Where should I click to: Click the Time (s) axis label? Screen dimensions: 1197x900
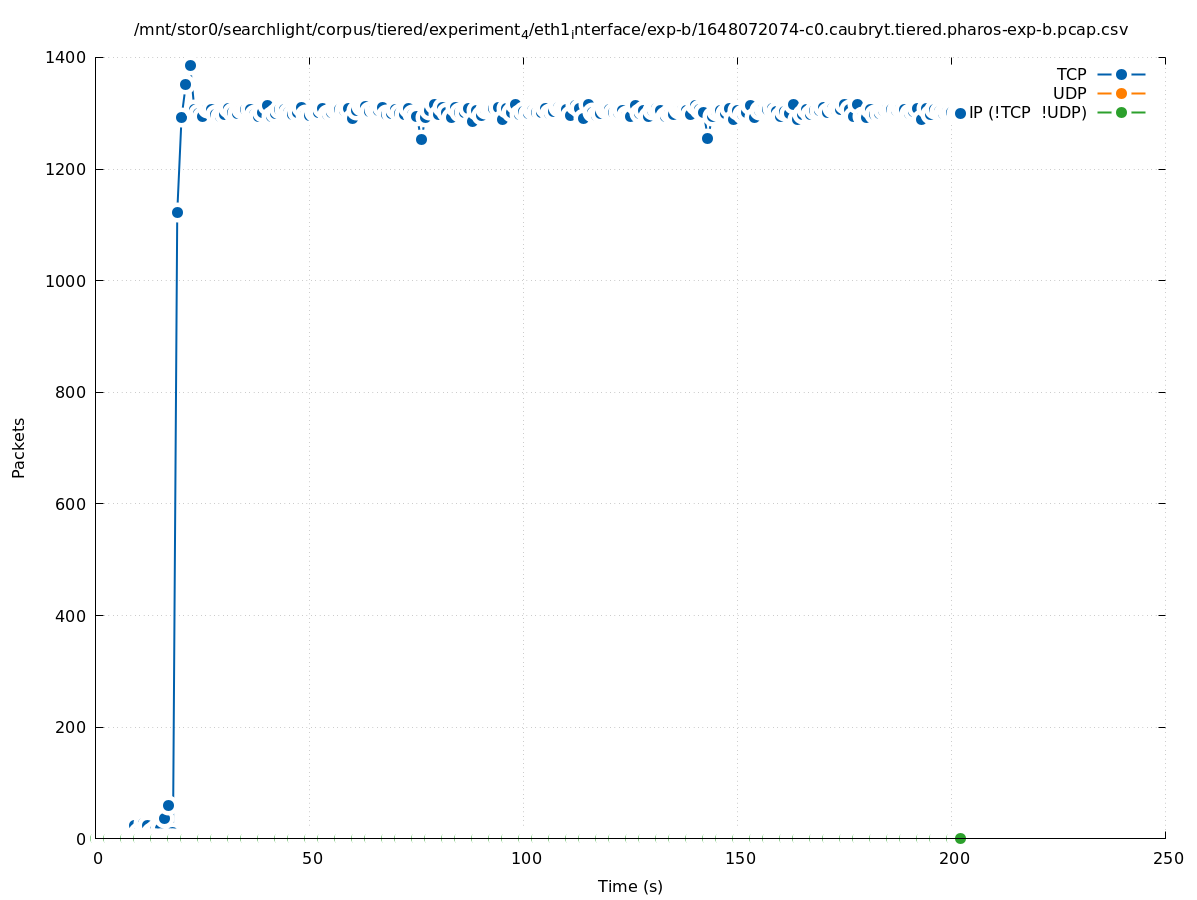click(630, 886)
